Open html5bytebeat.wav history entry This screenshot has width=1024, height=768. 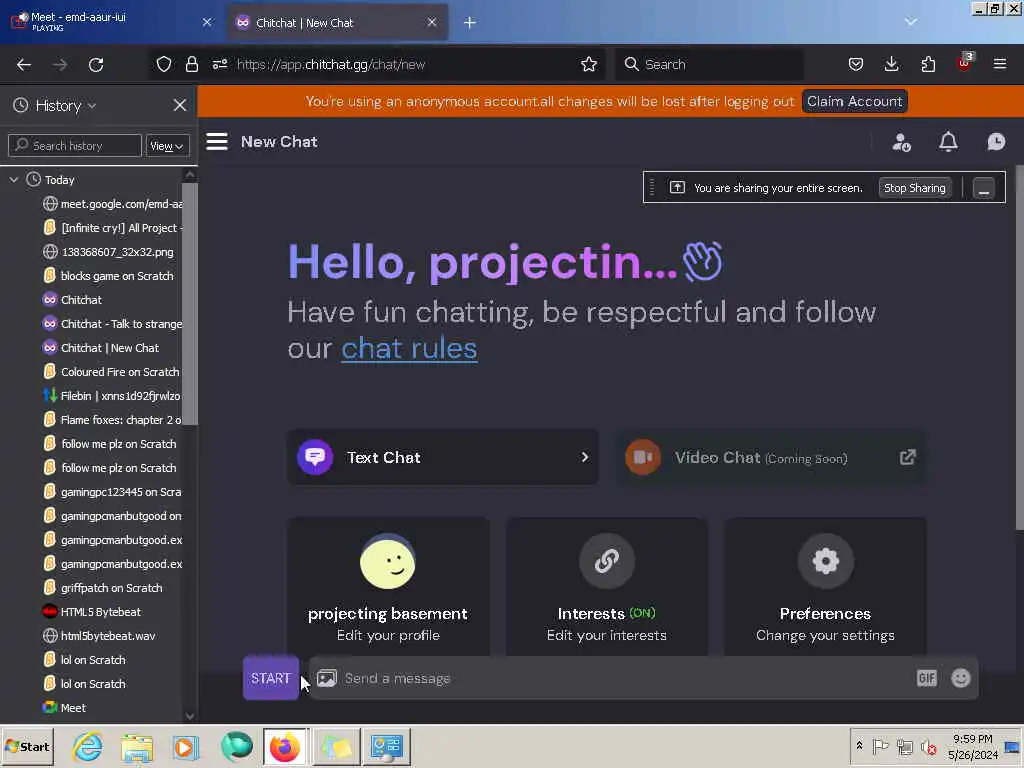click(99, 635)
